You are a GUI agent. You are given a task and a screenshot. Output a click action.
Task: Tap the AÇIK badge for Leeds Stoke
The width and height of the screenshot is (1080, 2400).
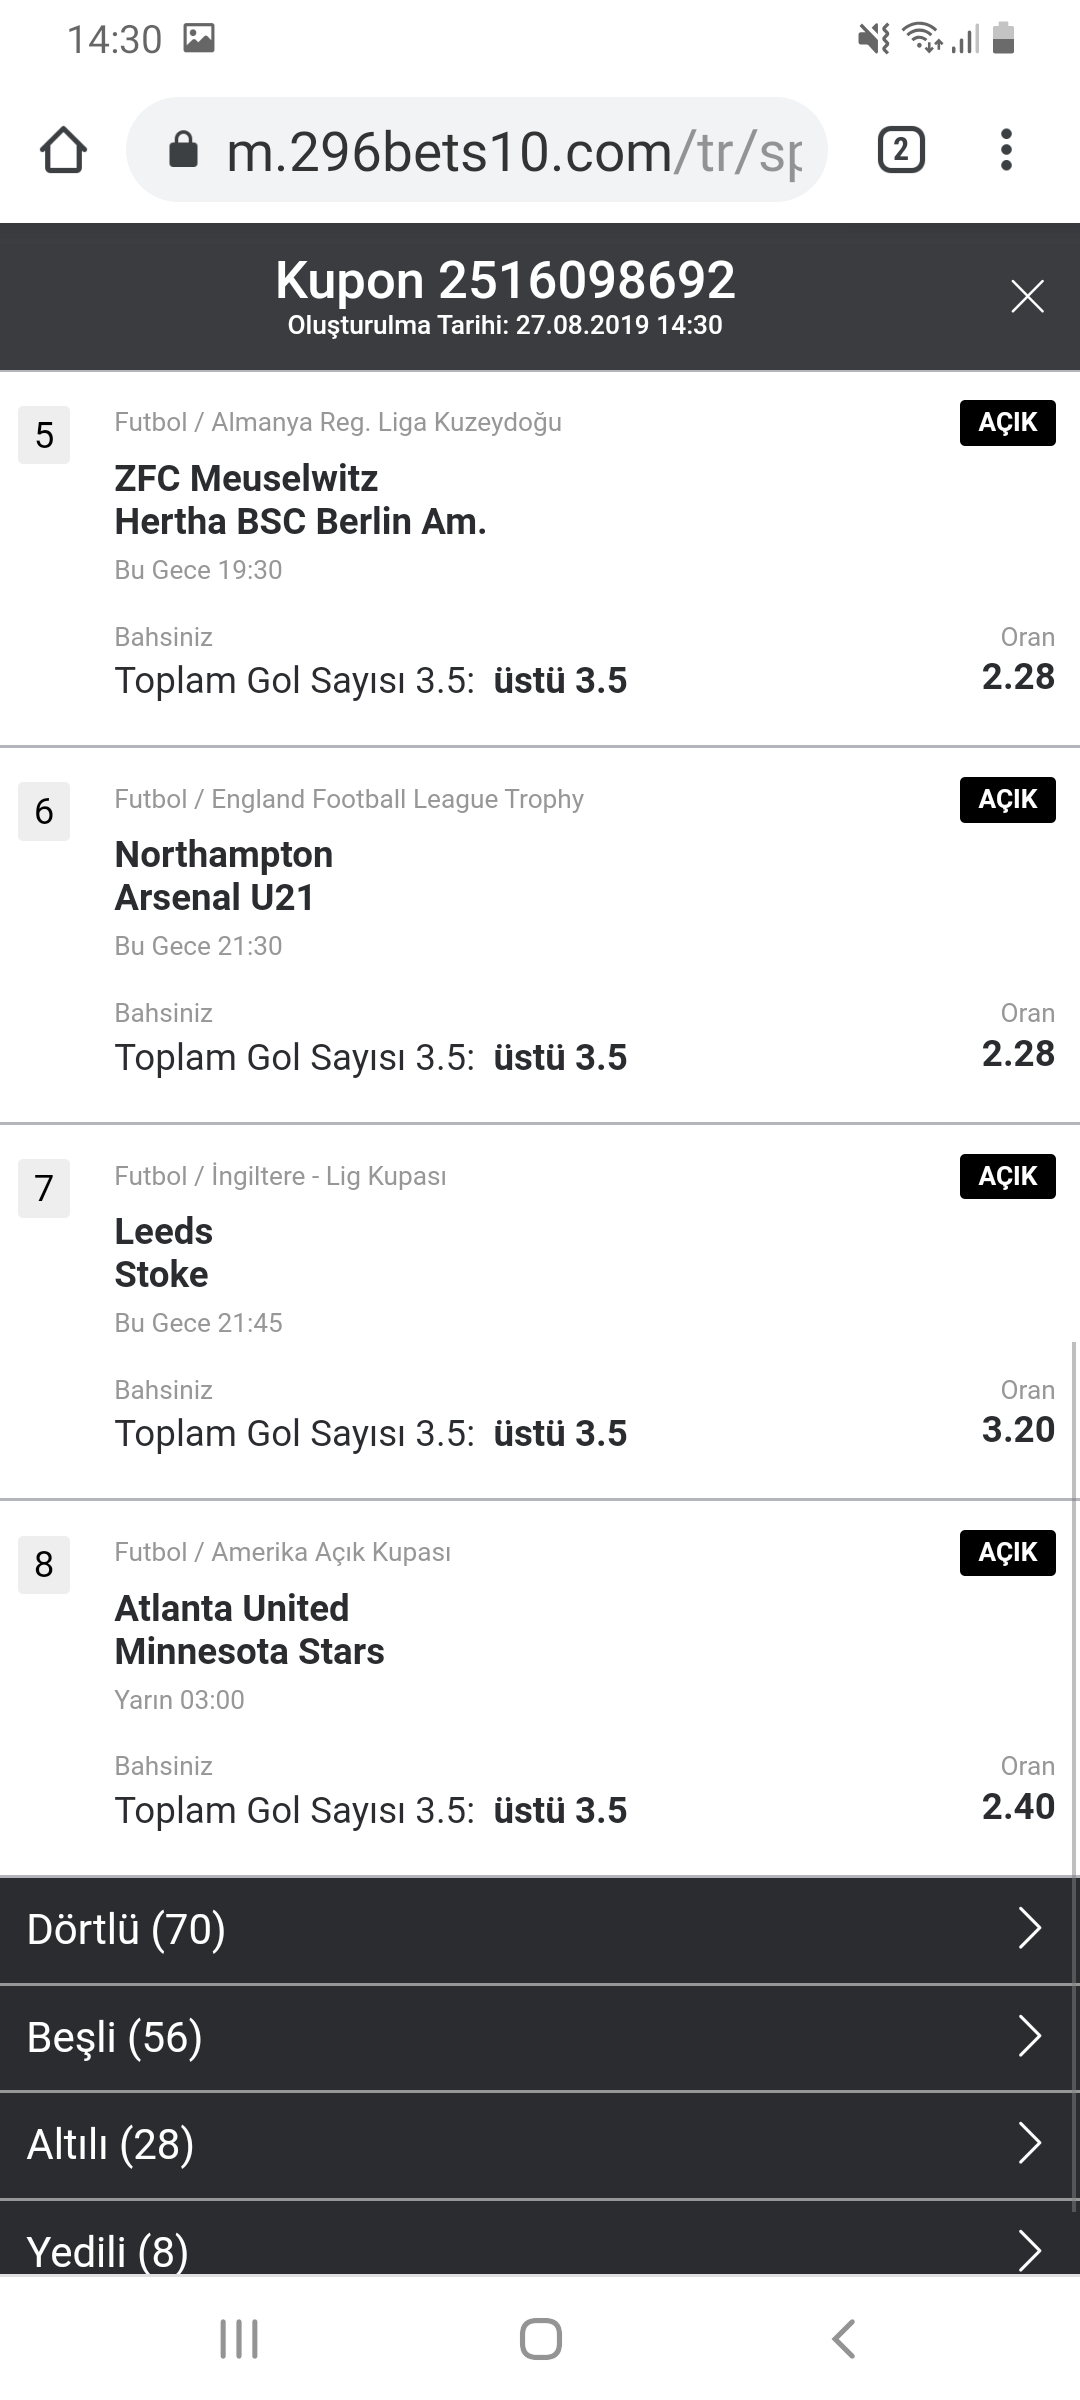coord(1007,1176)
